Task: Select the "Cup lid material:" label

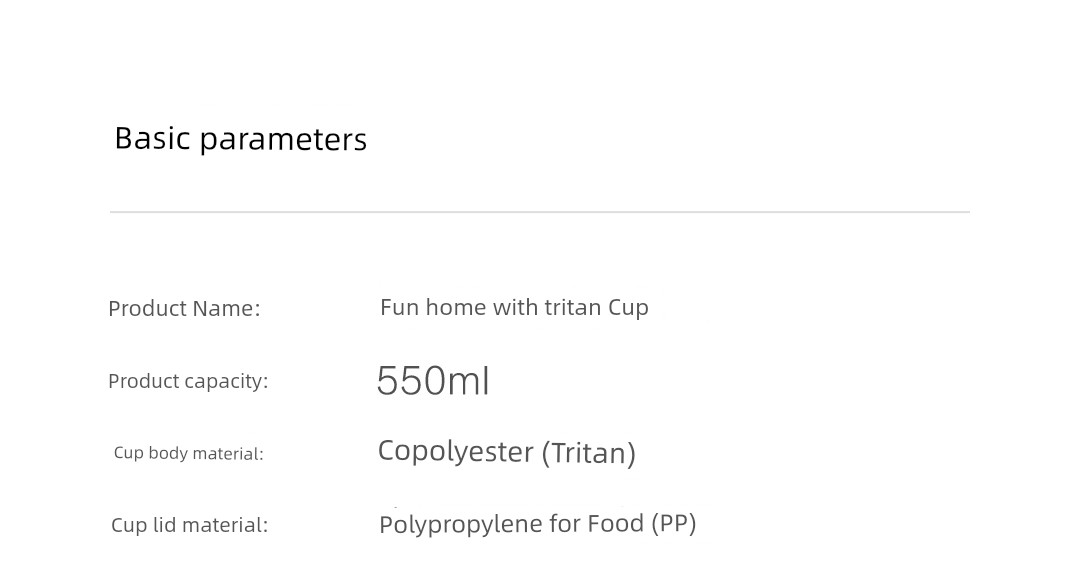Action: 189,525
